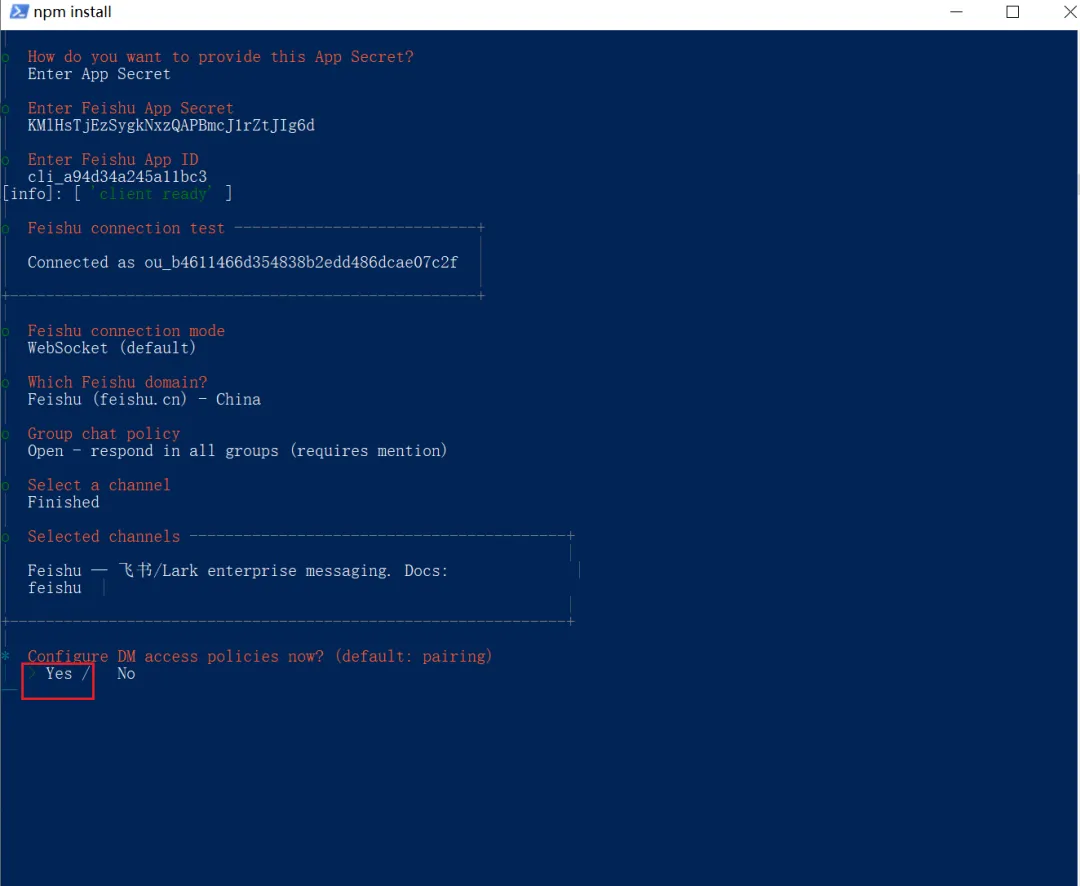Click the 'Enter App Secret' answer text
The height and width of the screenshot is (886, 1080).
click(99, 74)
